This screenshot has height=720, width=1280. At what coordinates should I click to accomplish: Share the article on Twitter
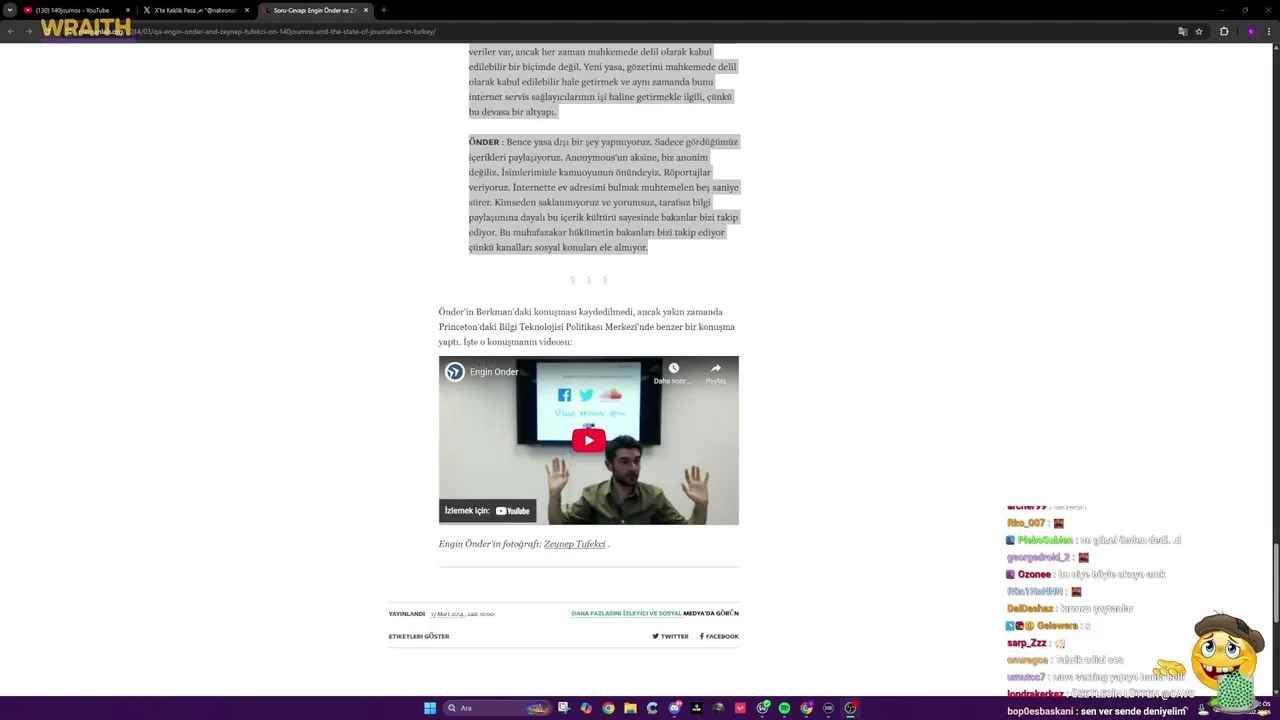(x=670, y=636)
